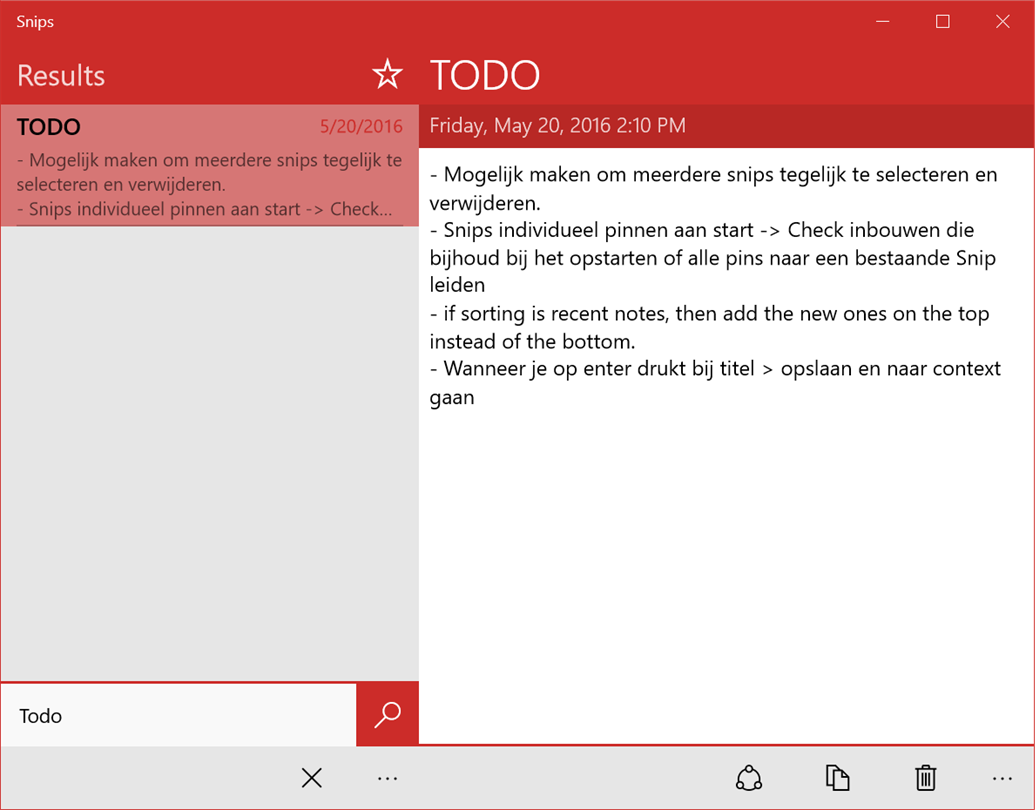Screen dimensions: 1035x810
Task: Click the date 5/20/2016 in result
Action: (x=361, y=126)
